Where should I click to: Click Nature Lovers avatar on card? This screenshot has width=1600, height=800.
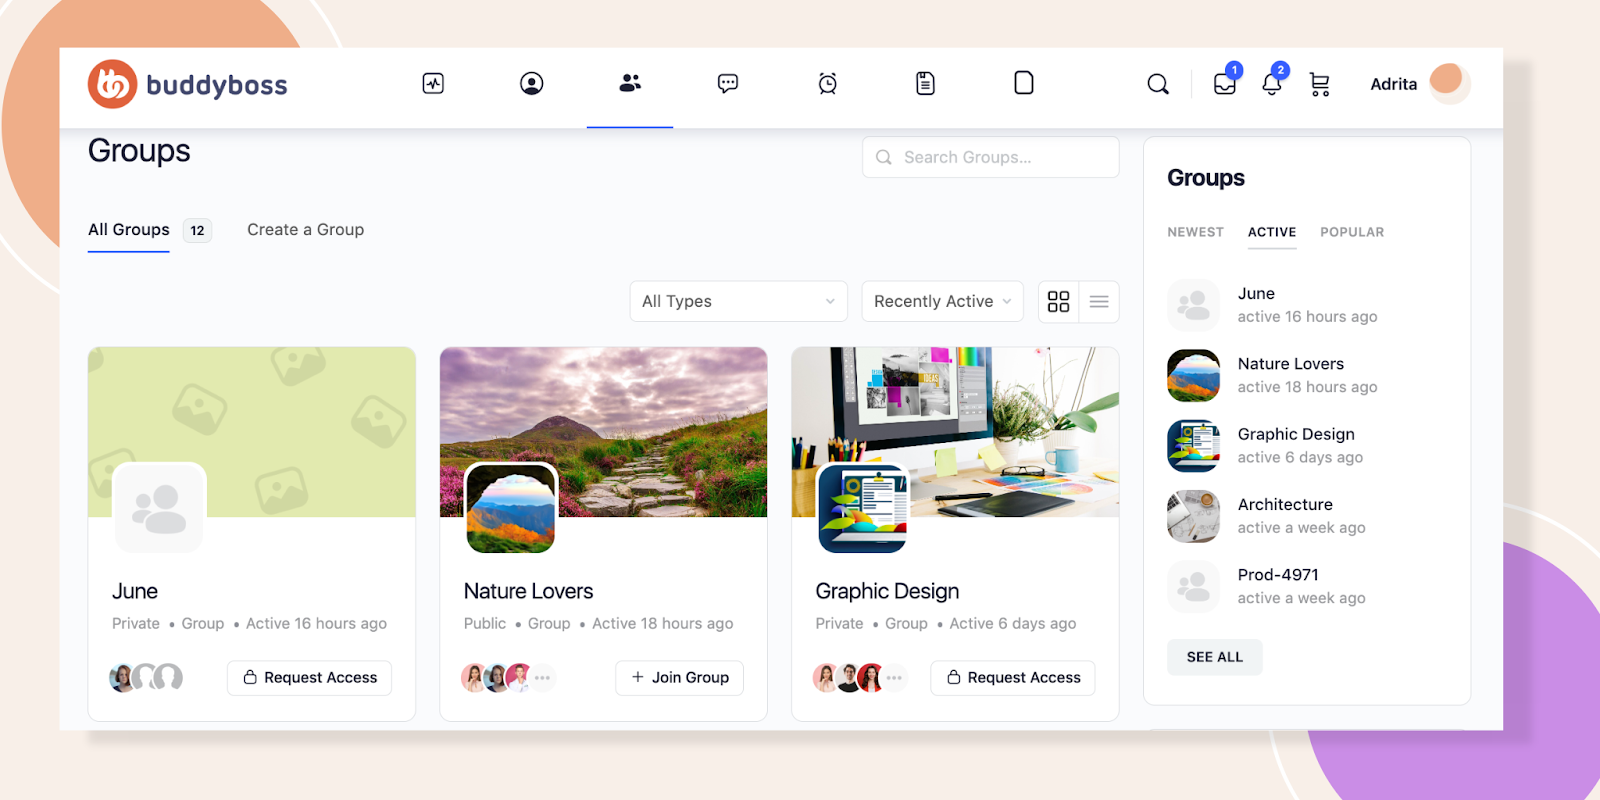pyautogui.click(x=511, y=509)
